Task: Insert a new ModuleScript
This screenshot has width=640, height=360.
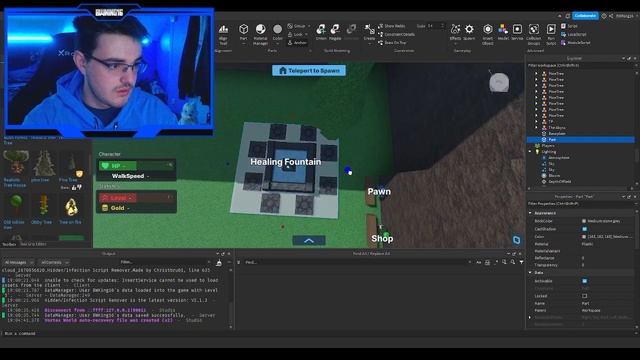Action: coord(576,42)
